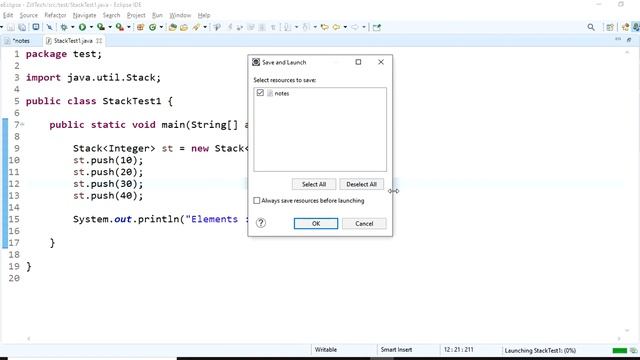Image resolution: width=640 pixels, height=360 pixels.
Task: Click the Save toolbar icon
Action: point(11,27)
